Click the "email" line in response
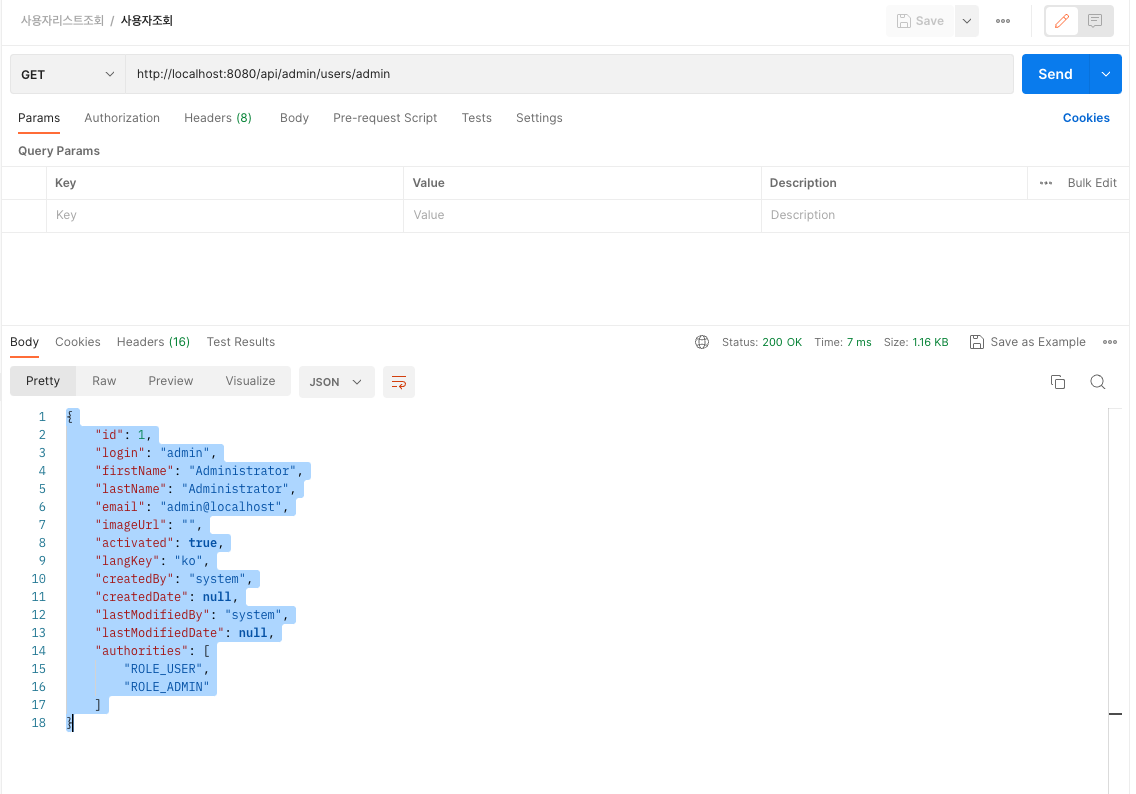 tap(191, 507)
